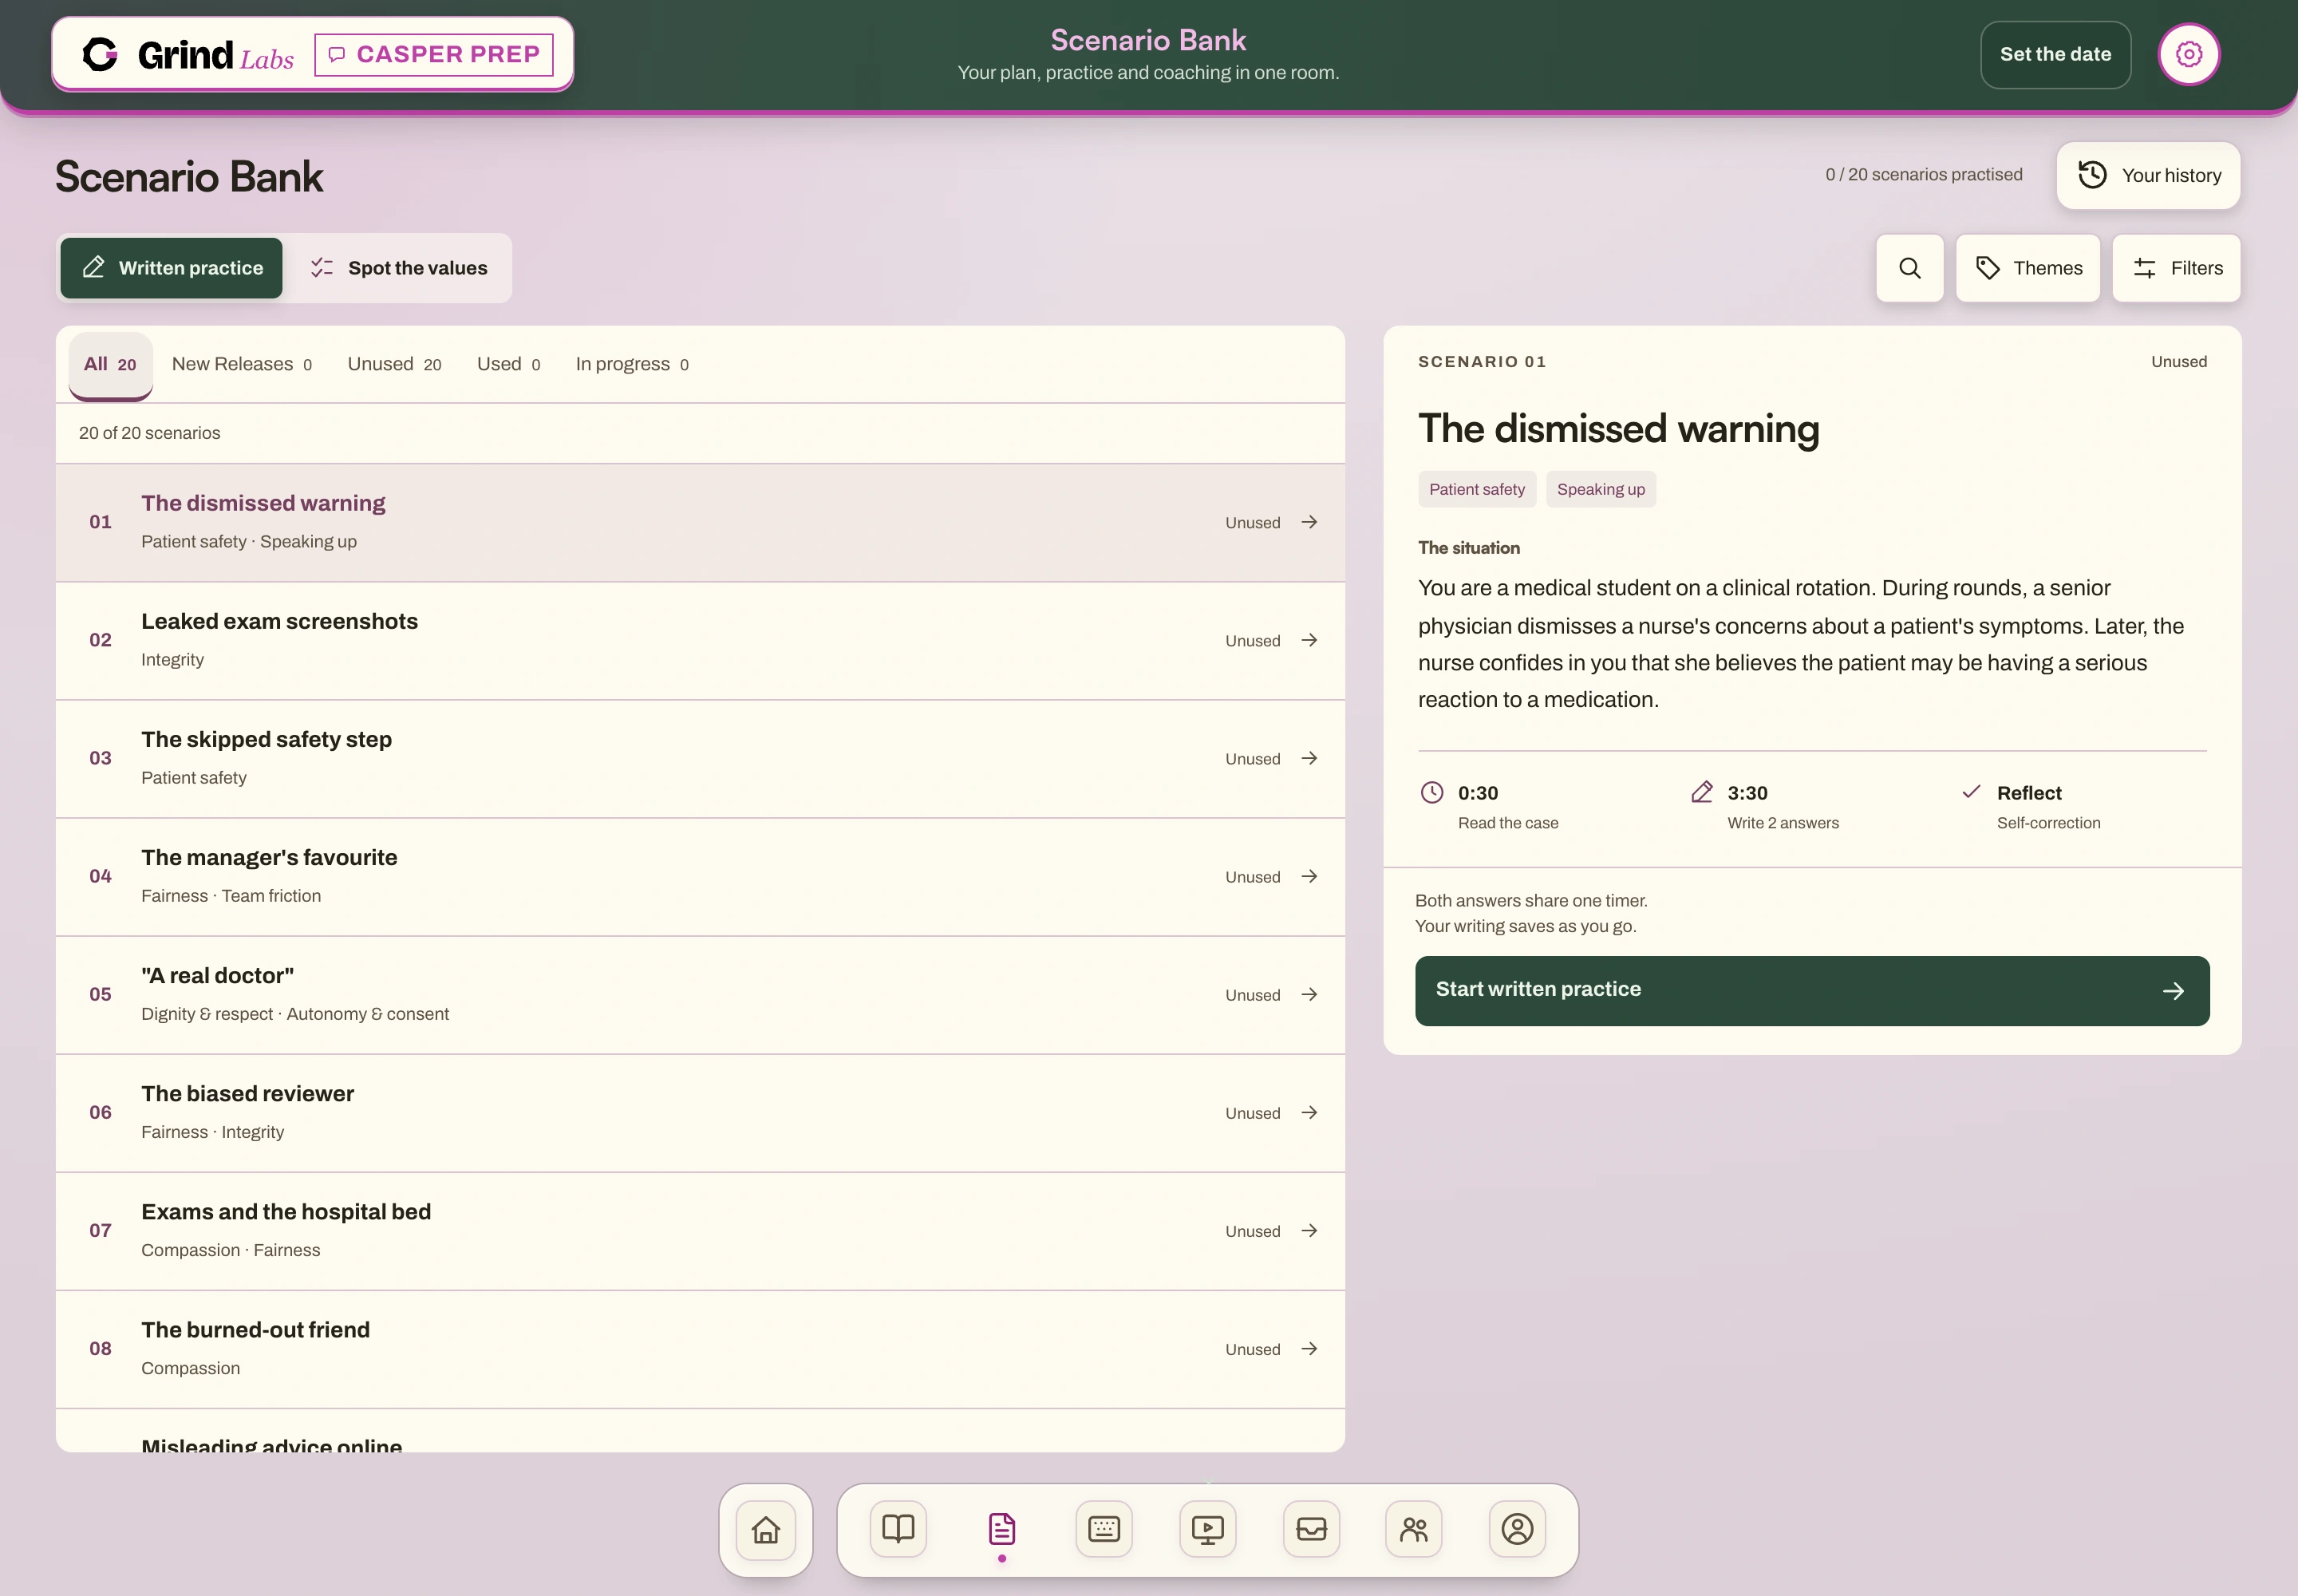The width and height of the screenshot is (2298, 1596).
Task: Open the video monitor icon in dock
Action: 1207,1529
